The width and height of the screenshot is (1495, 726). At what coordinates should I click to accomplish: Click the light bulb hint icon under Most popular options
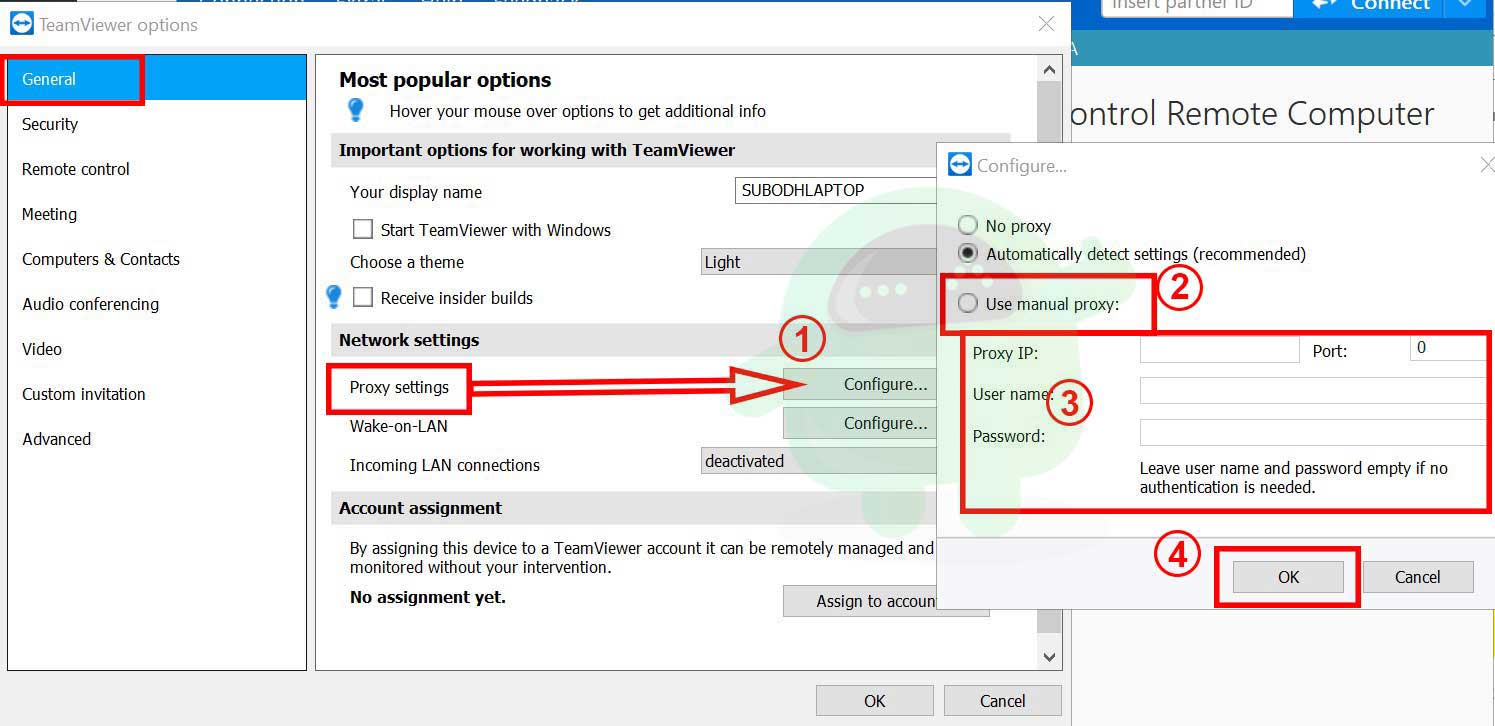coord(355,110)
